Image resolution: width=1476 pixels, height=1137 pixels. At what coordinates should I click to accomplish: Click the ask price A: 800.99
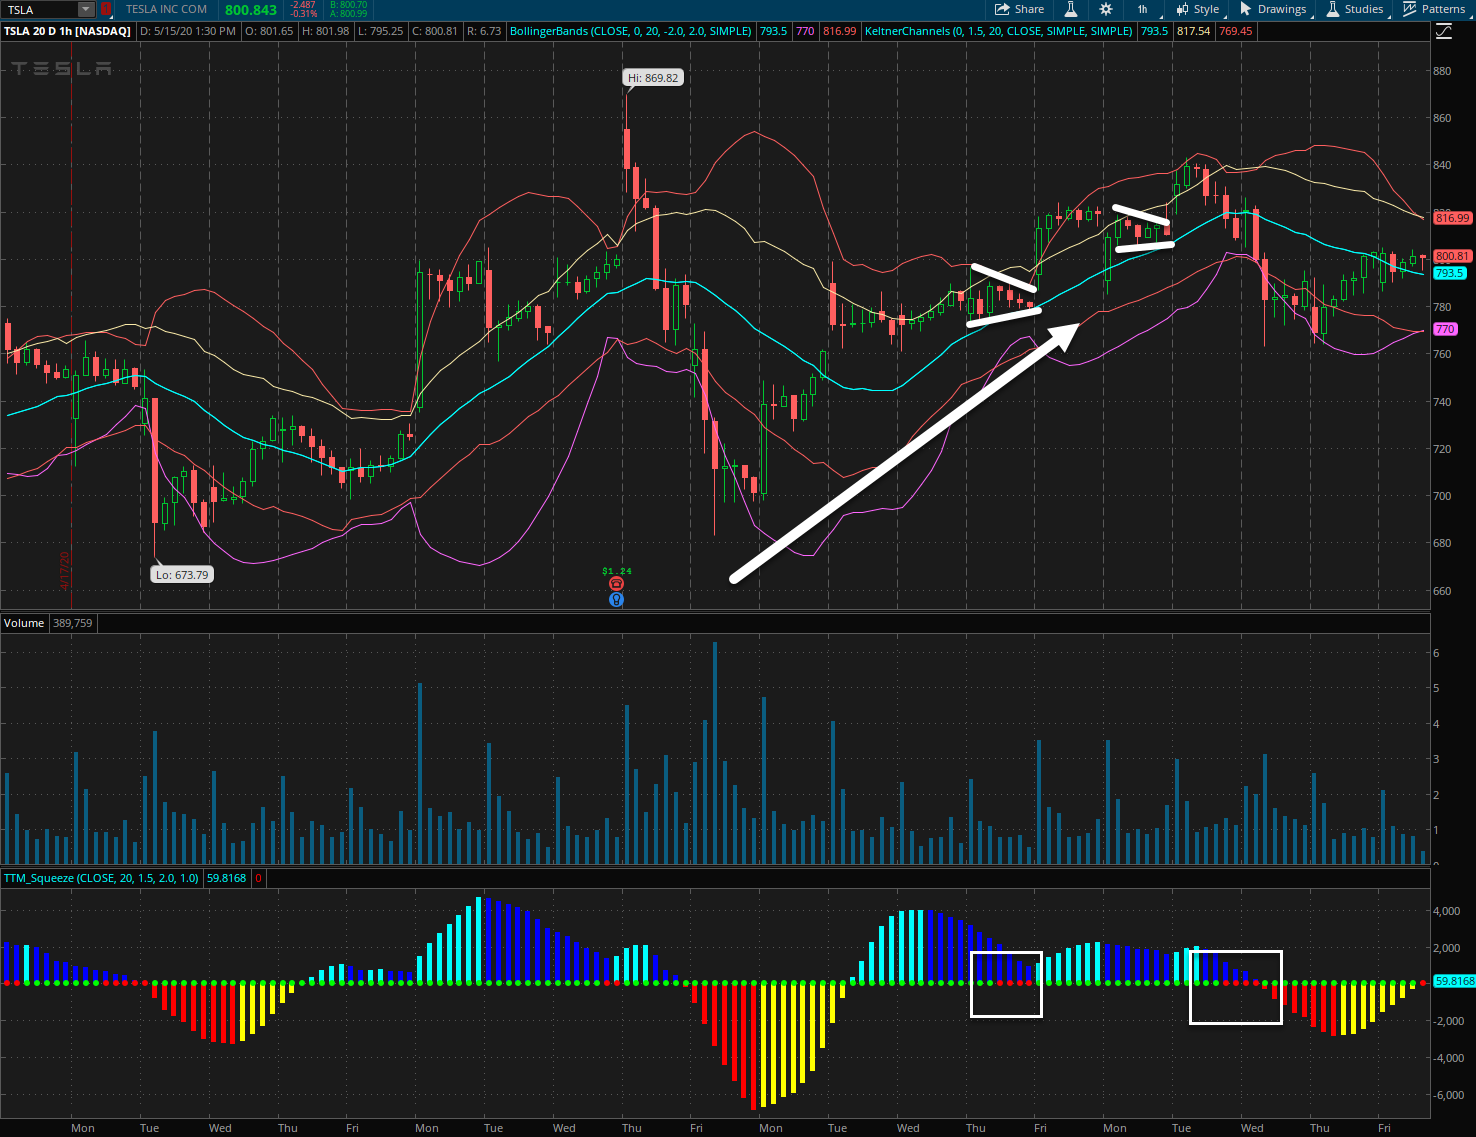[349, 14]
